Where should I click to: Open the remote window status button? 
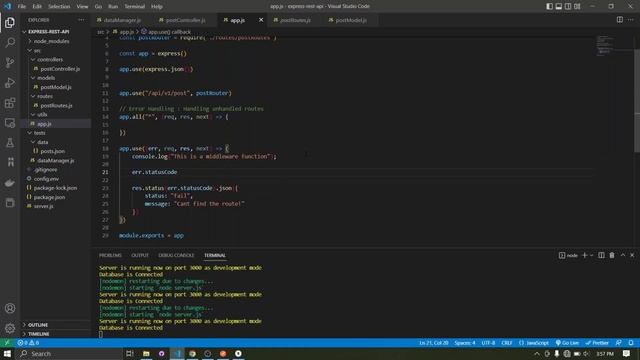7,343
